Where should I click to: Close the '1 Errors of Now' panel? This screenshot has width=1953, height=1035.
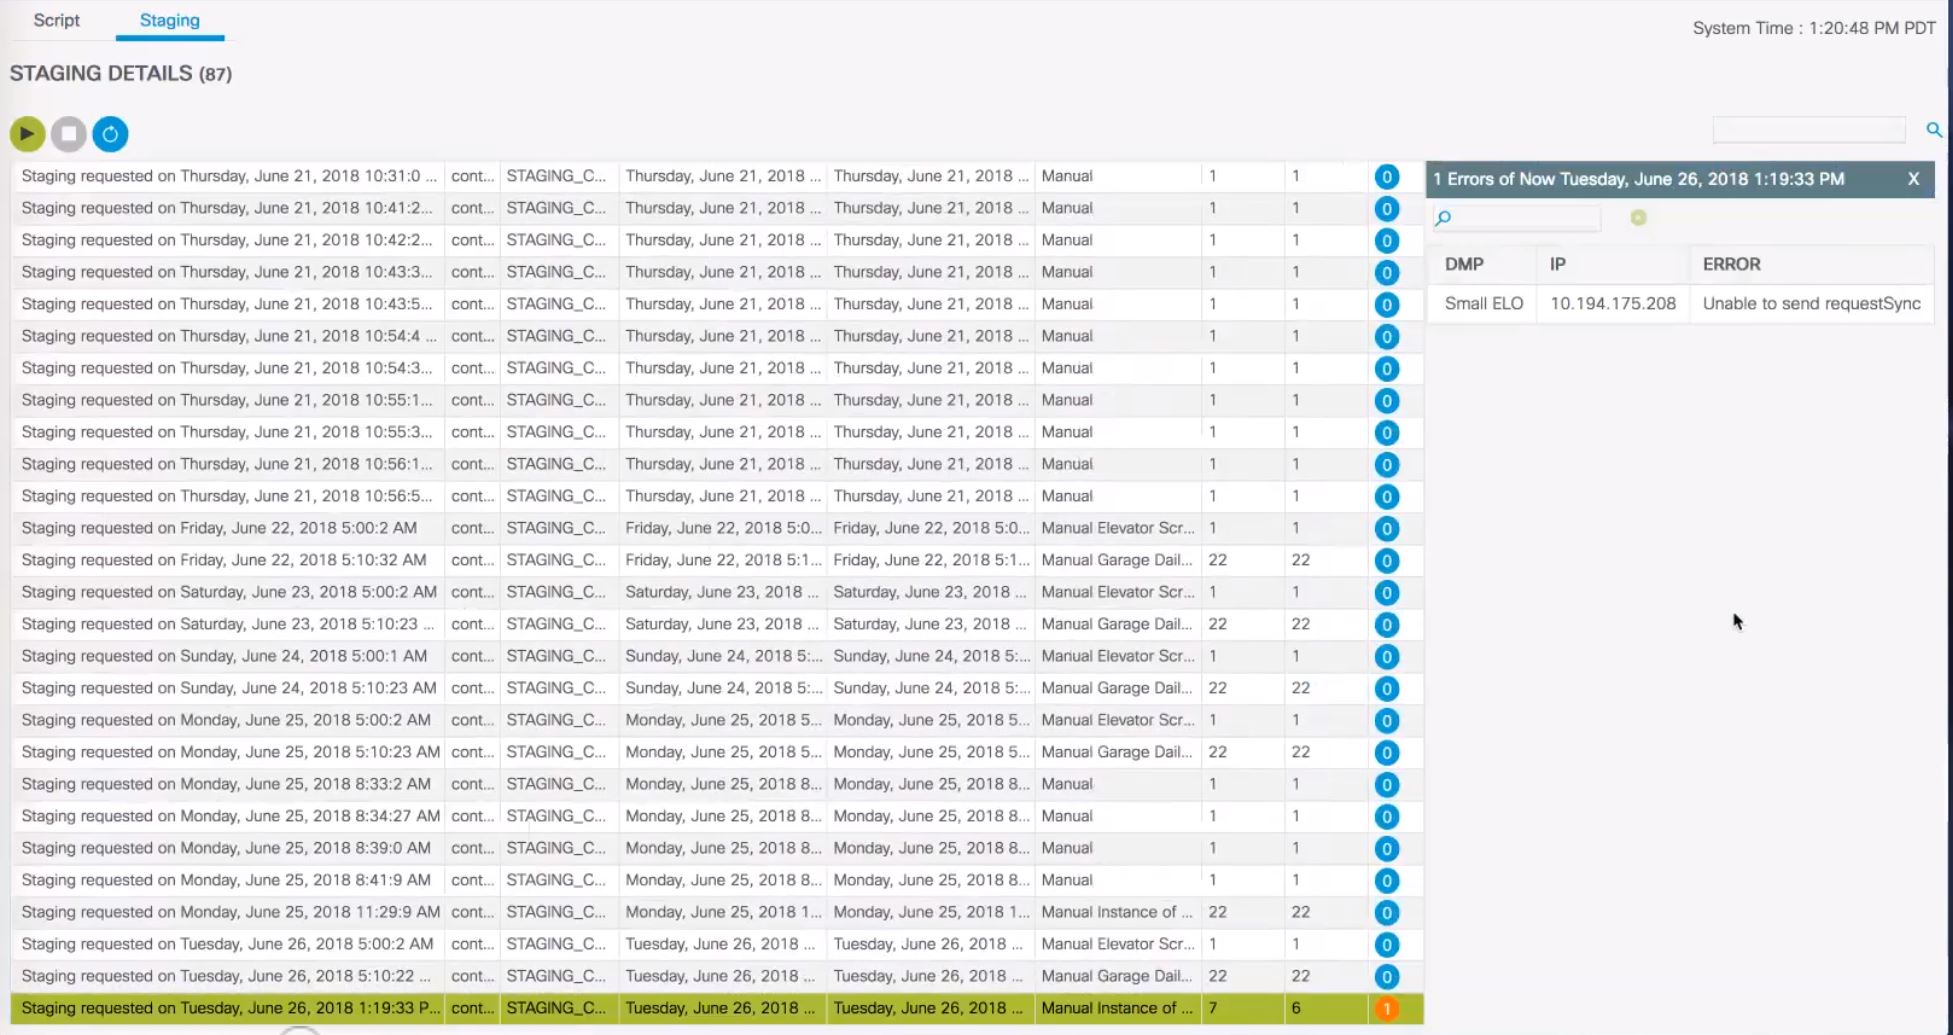click(1913, 179)
